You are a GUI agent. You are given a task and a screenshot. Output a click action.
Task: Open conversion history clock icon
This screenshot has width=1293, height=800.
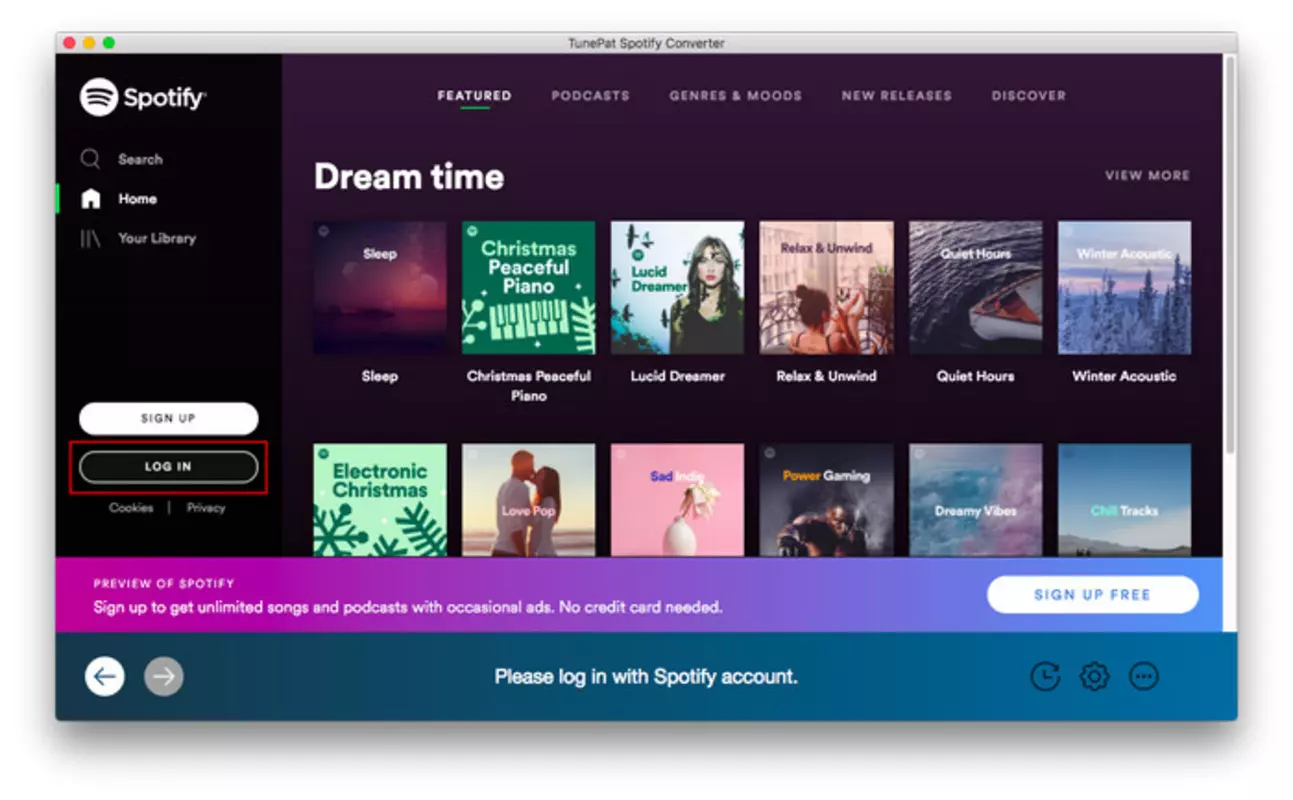pos(1045,677)
